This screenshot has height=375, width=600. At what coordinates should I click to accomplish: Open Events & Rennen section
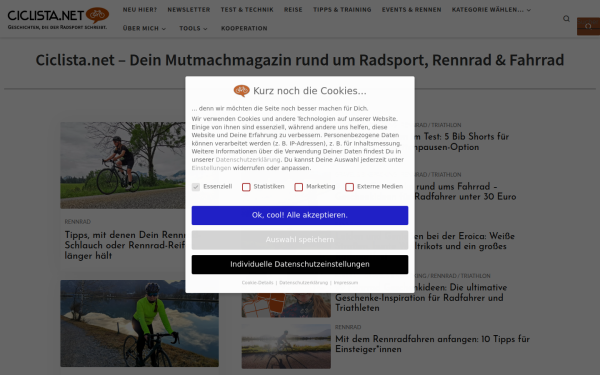pos(411,10)
